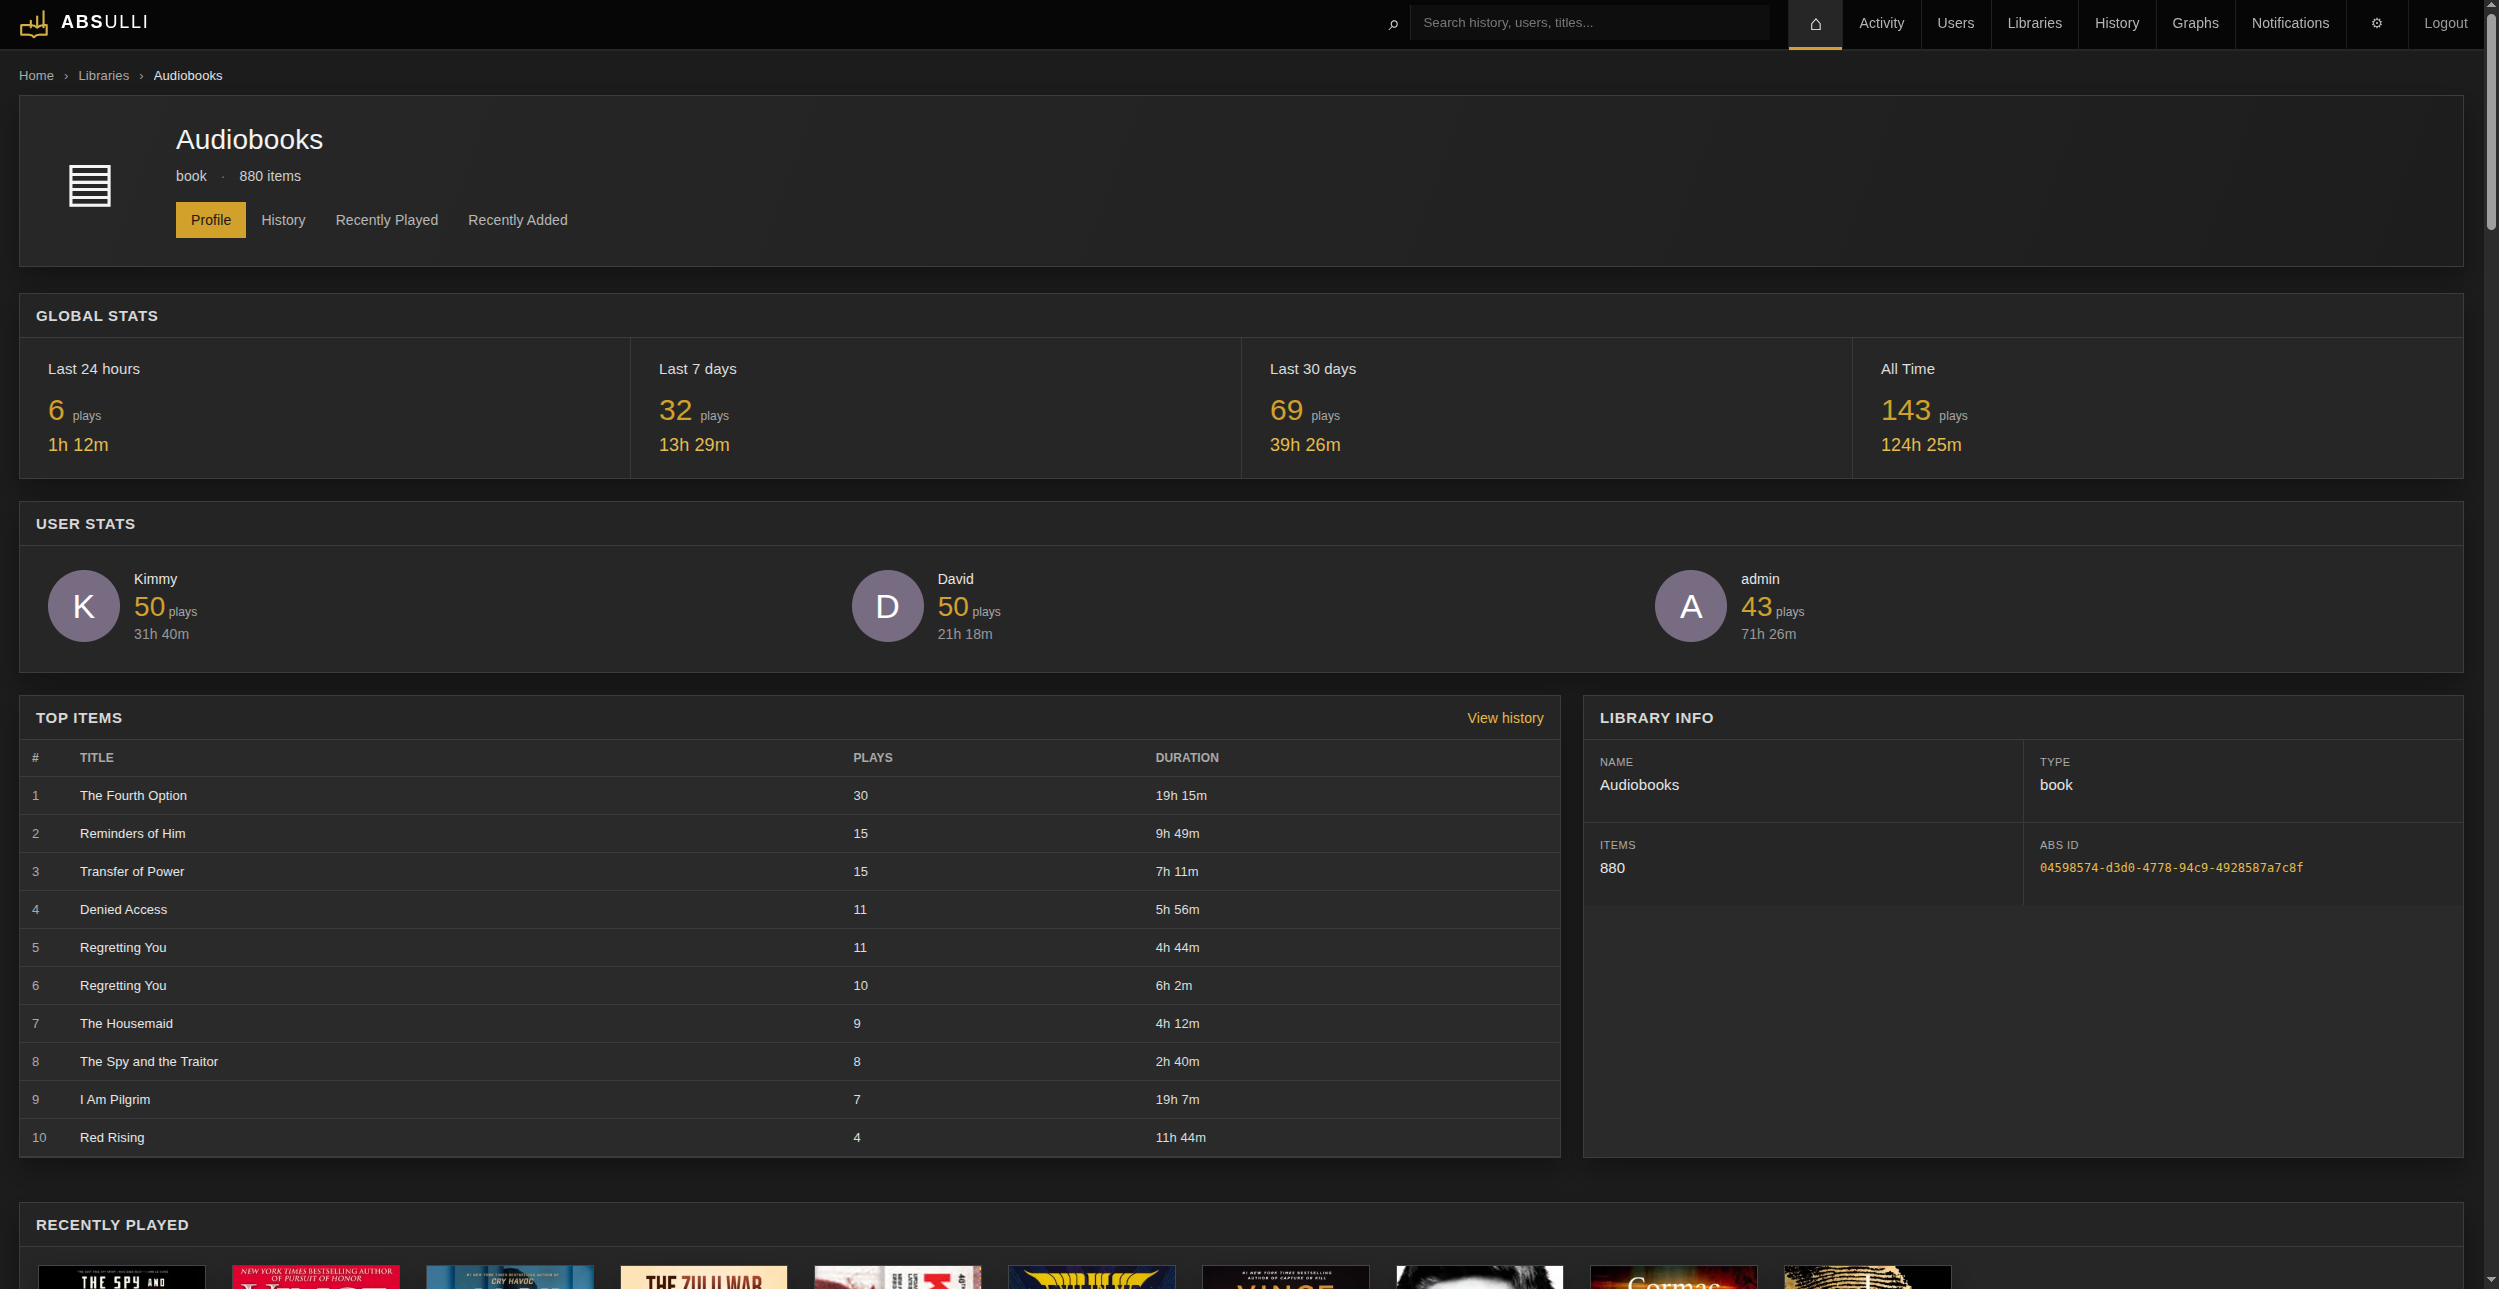
Task: Switch to Recently Played tab
Action: [x=387, y=220]
